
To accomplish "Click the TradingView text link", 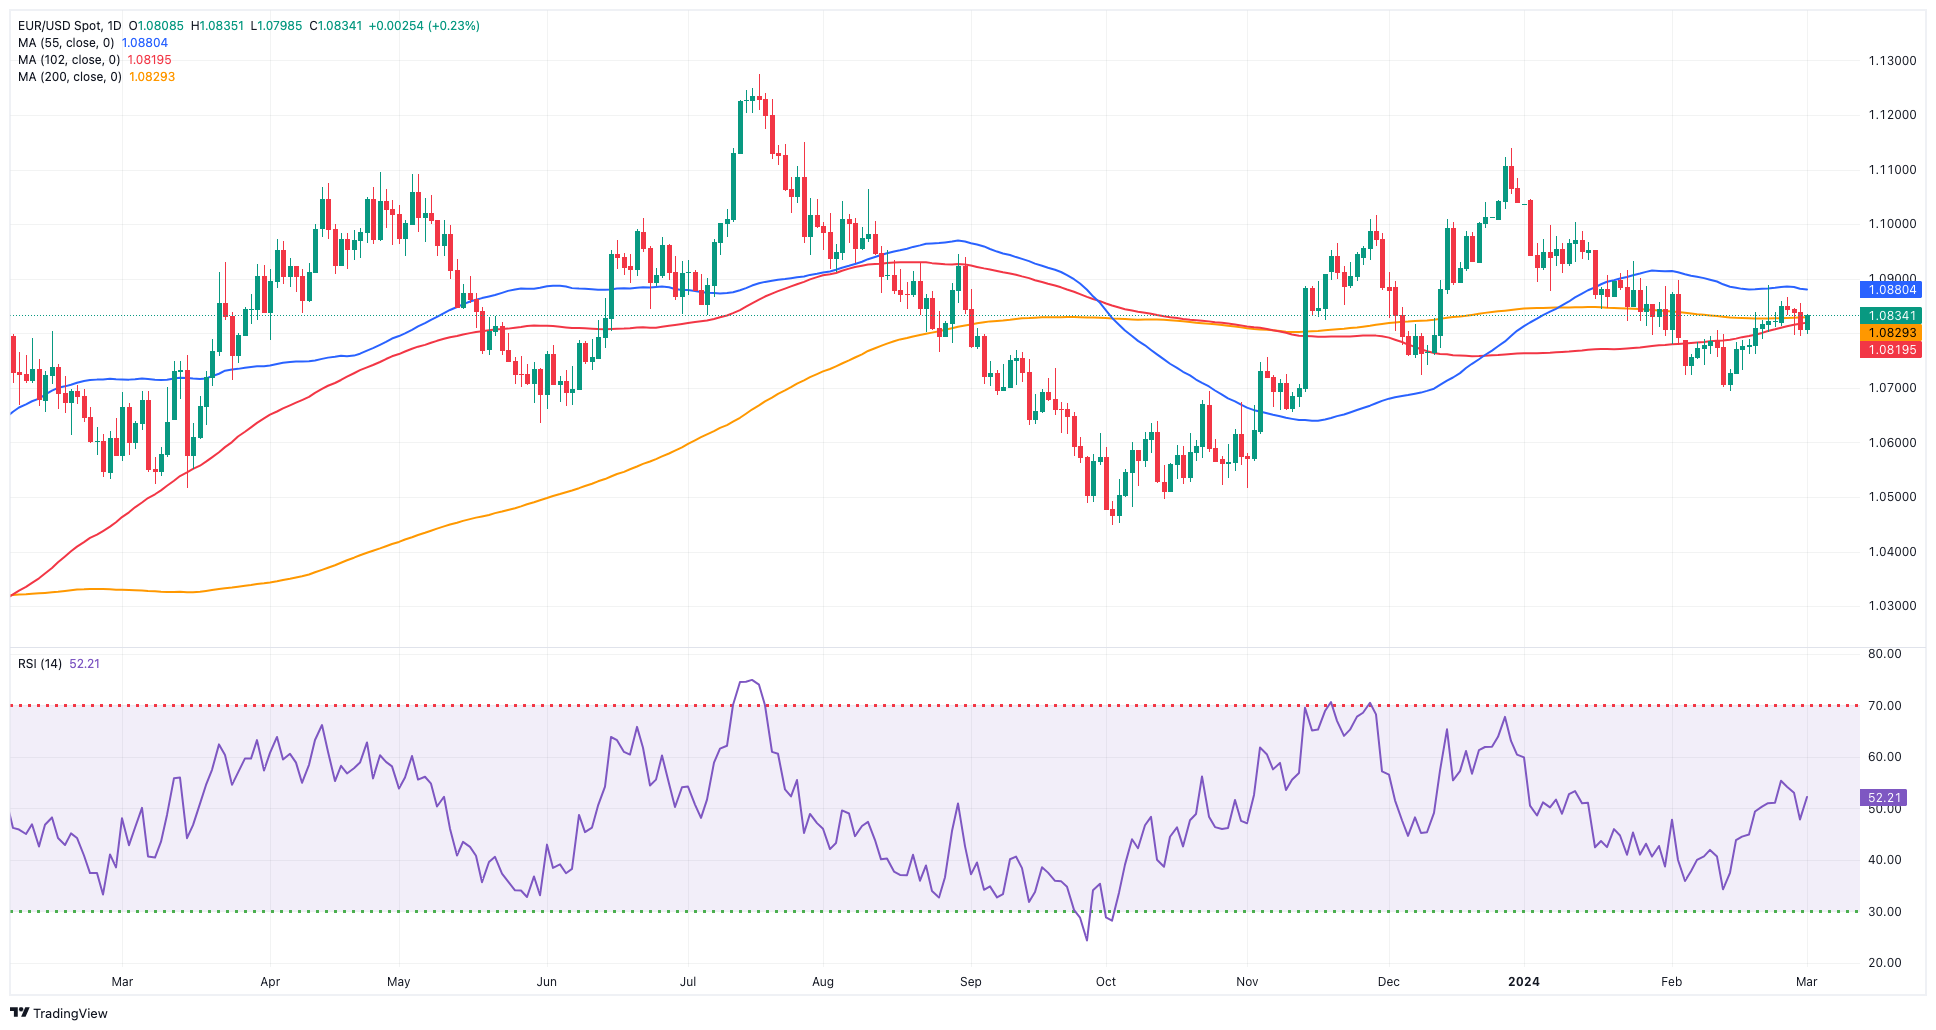I will pyautogui.click(x=70, y=1013).
